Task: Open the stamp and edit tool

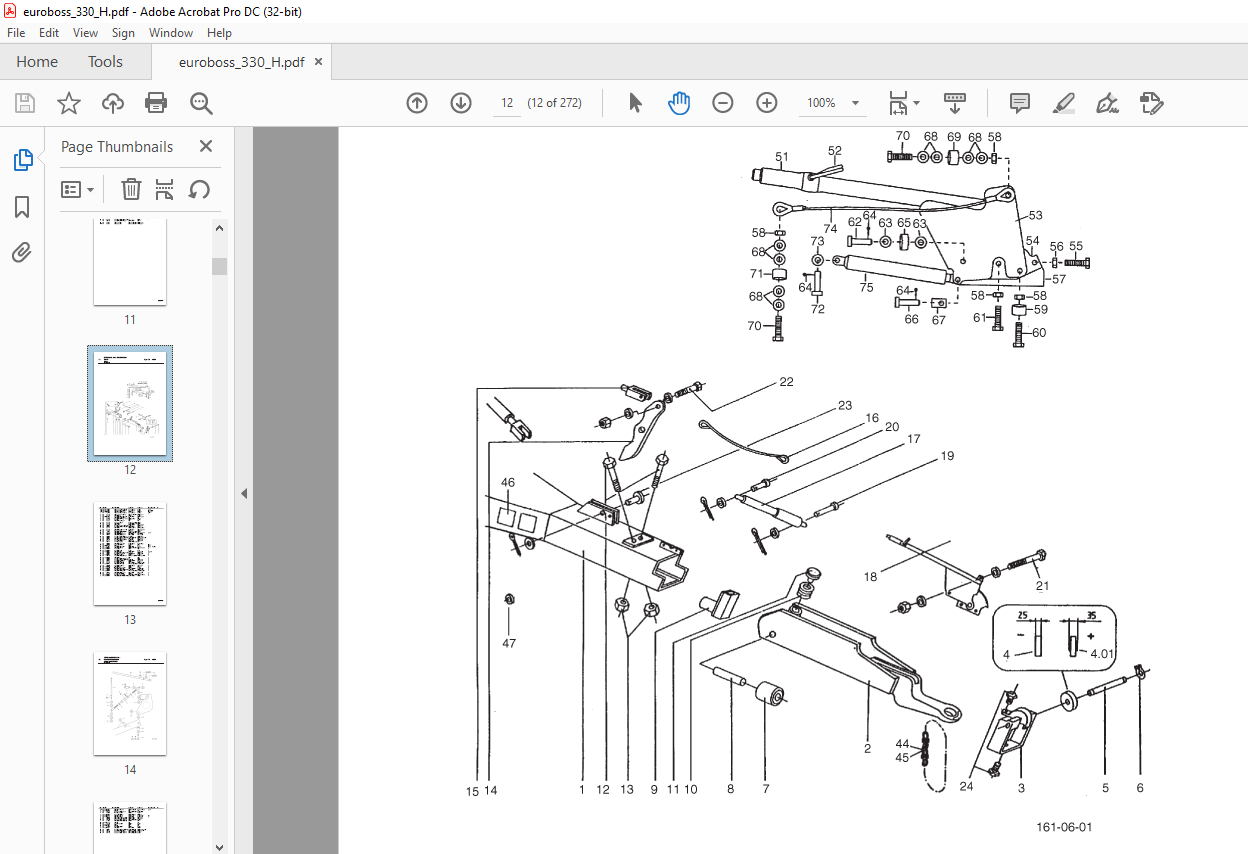Action: coord(1152,103)
